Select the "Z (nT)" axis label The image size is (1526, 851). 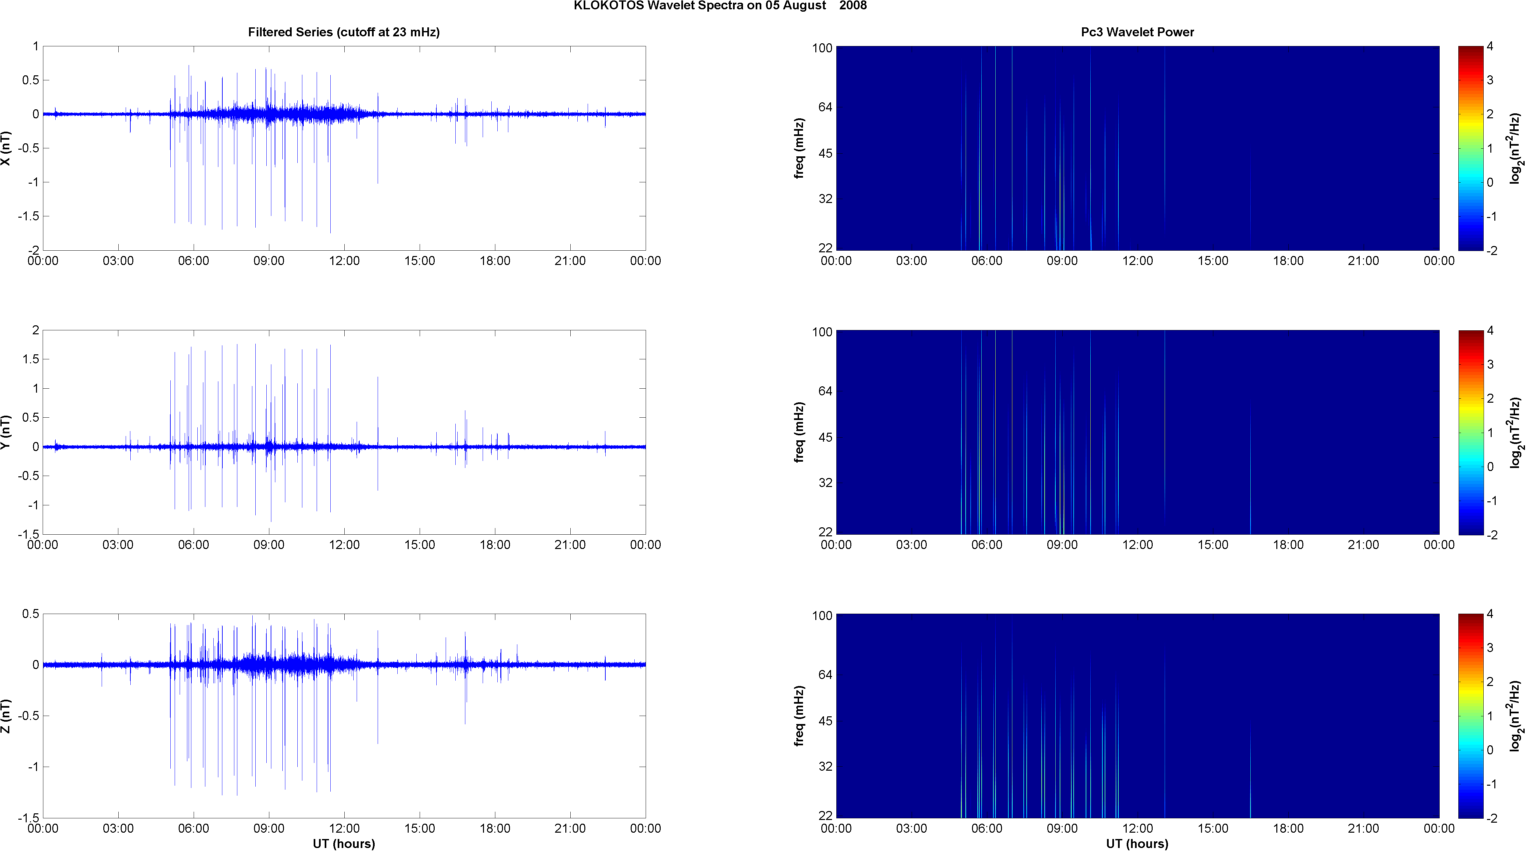tap(7, 716)
